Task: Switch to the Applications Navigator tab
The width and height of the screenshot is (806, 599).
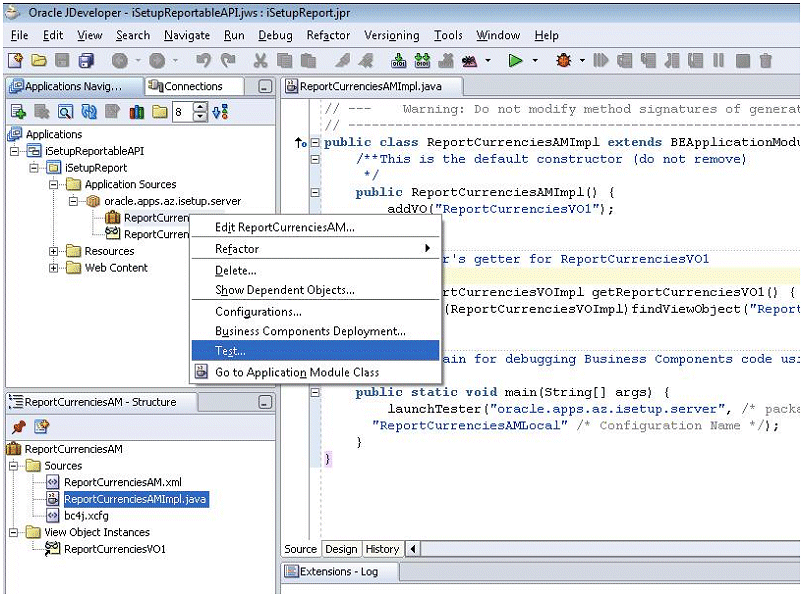Action: [x=75, y=86]
